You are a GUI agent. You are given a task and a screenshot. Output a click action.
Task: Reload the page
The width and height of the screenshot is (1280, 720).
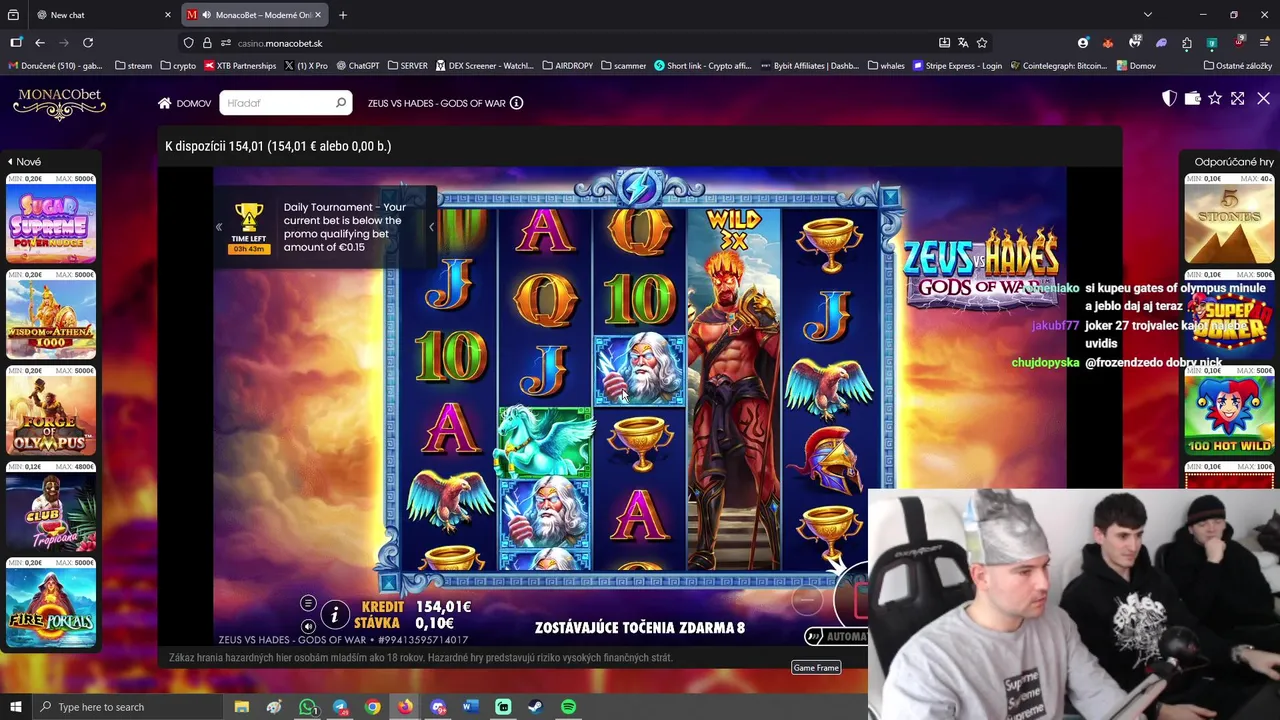click(88, 43)
